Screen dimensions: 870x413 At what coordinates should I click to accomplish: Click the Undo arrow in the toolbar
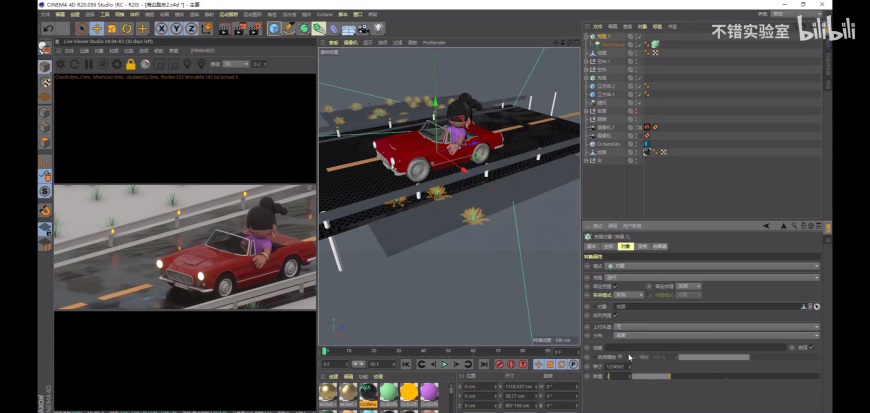[49, 29]
